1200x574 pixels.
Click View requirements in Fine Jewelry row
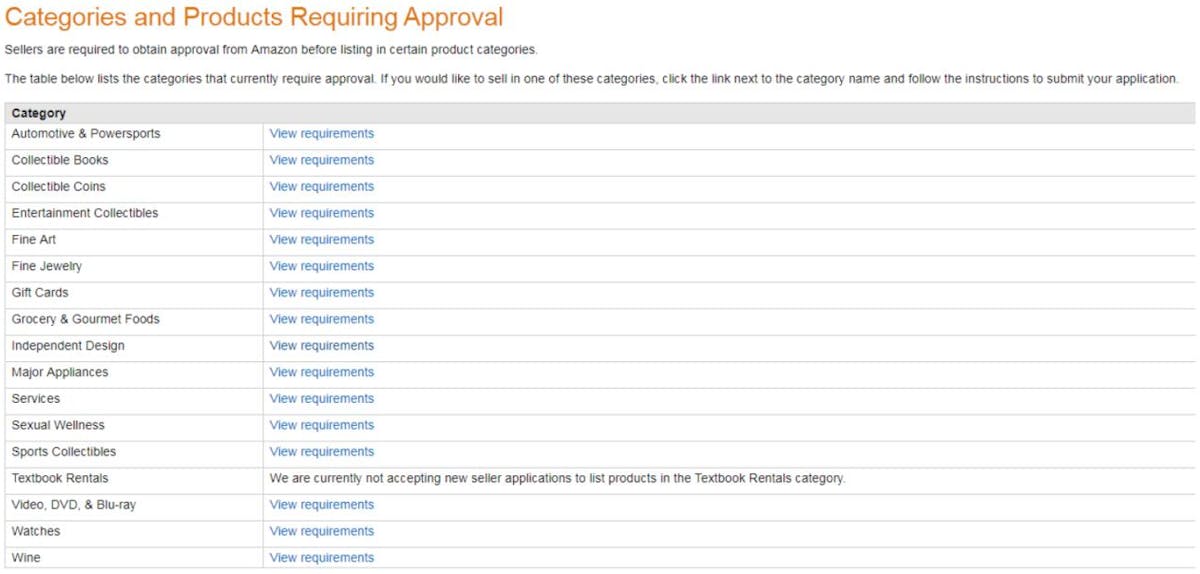321,266
